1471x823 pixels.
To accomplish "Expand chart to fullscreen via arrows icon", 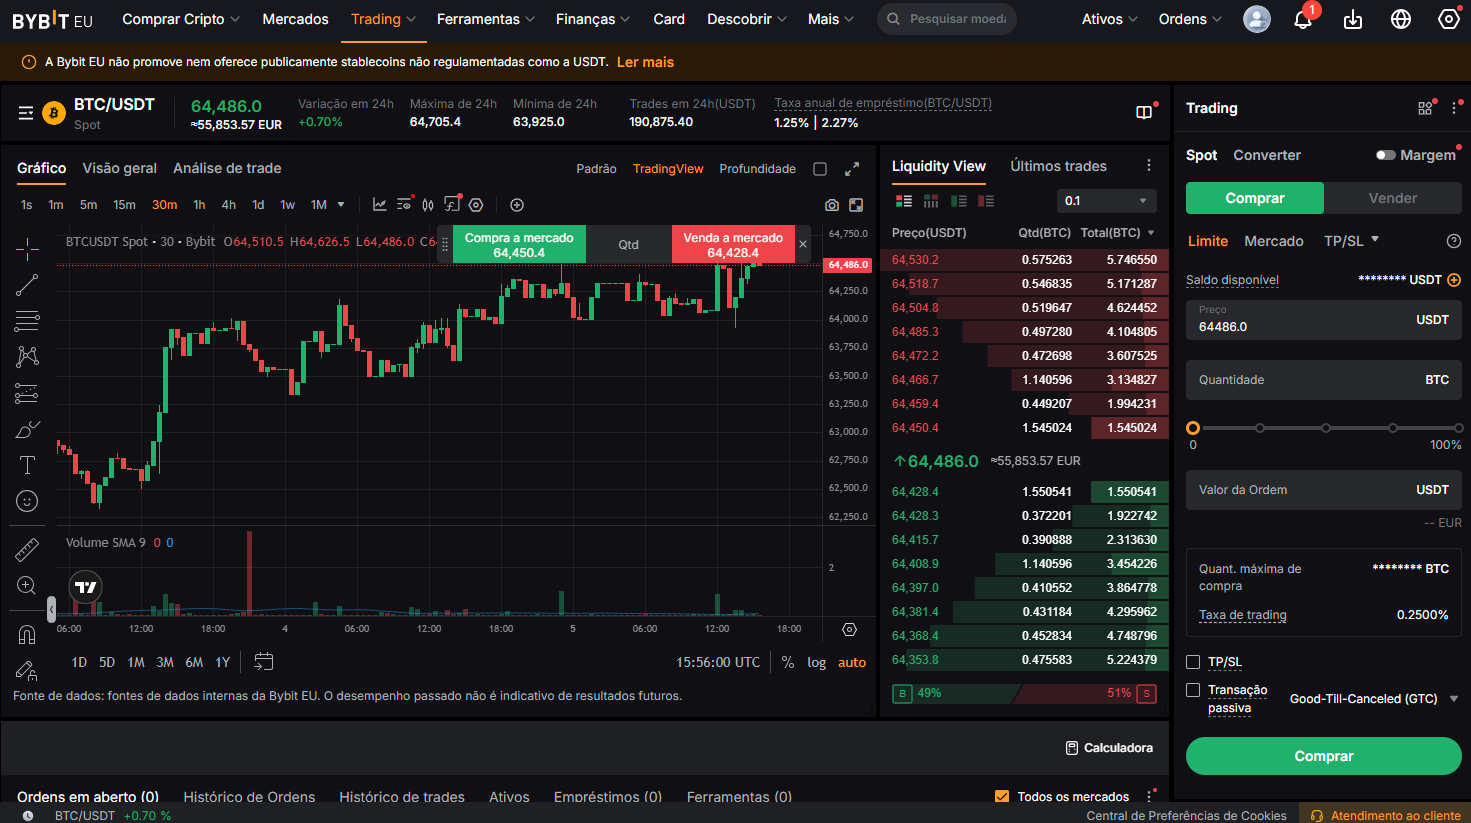I will pos(852,169).
